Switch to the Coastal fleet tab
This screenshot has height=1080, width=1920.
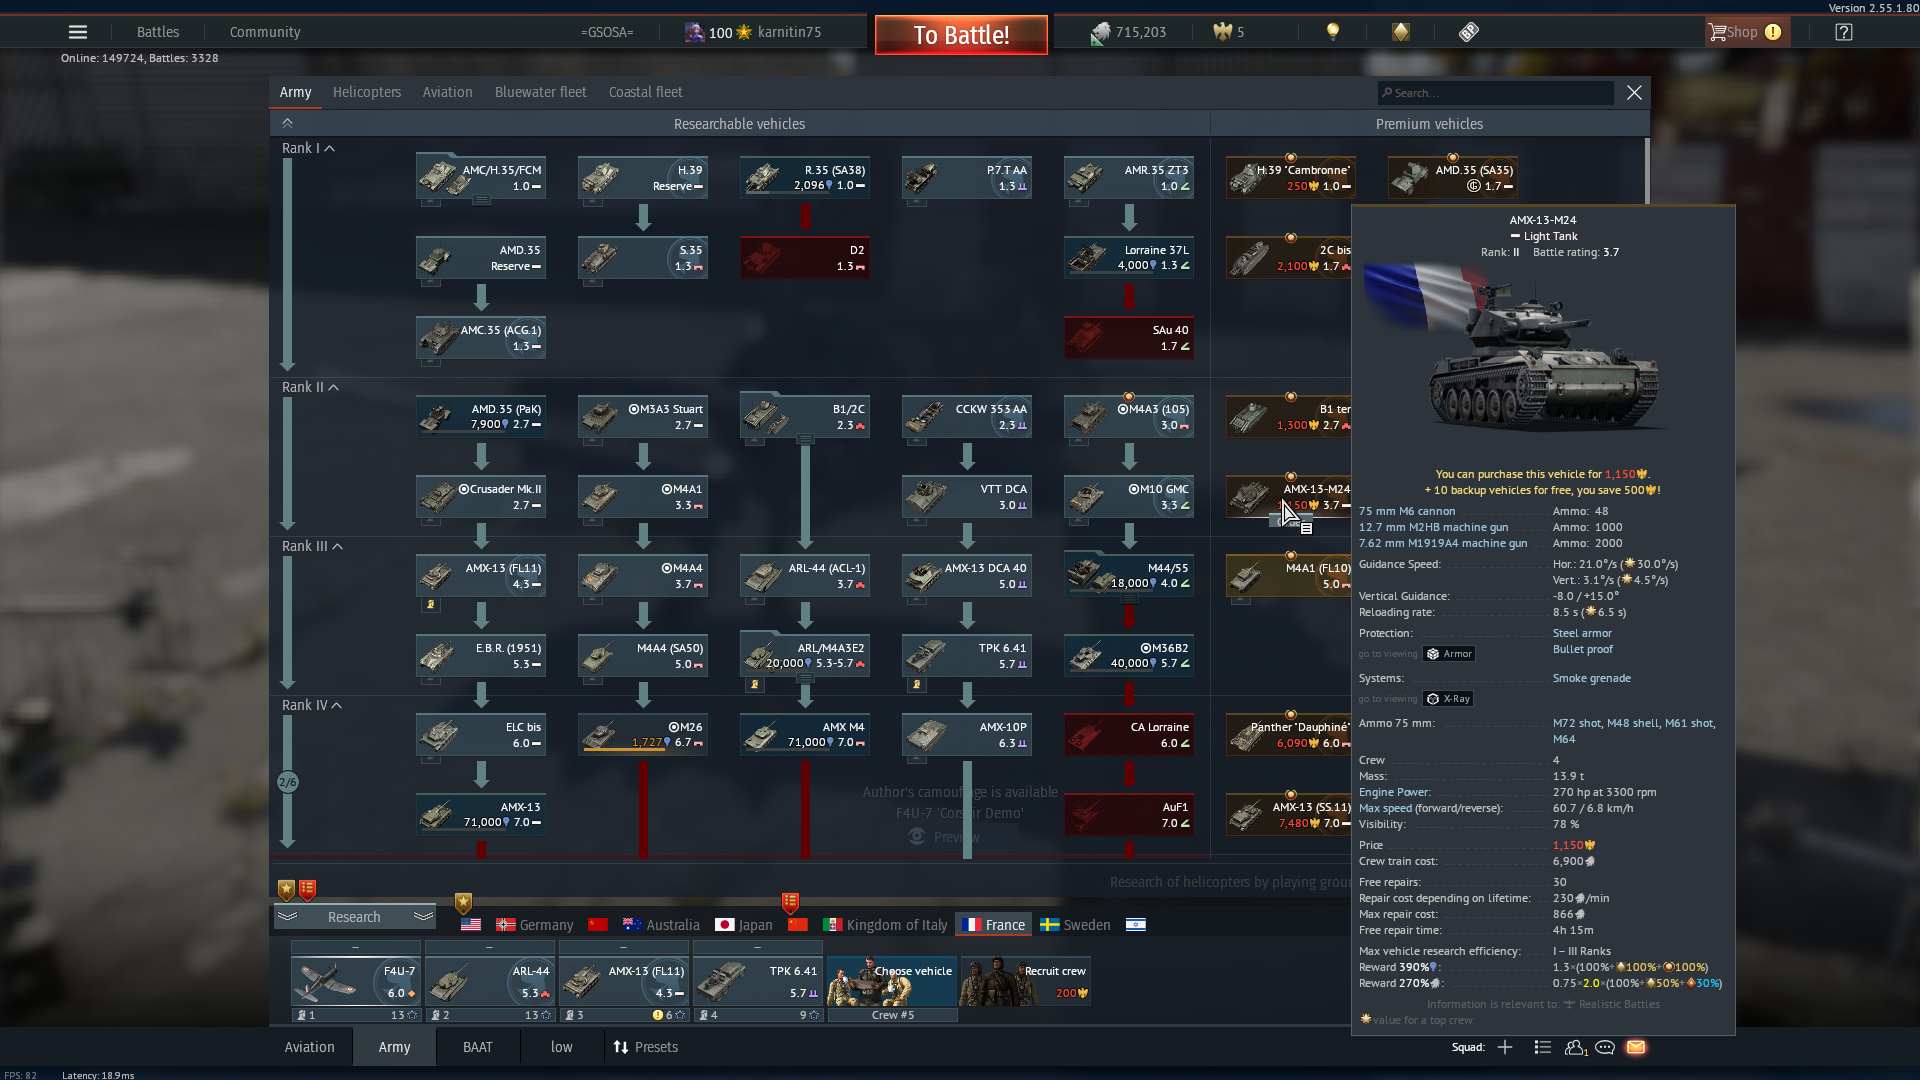645,92
